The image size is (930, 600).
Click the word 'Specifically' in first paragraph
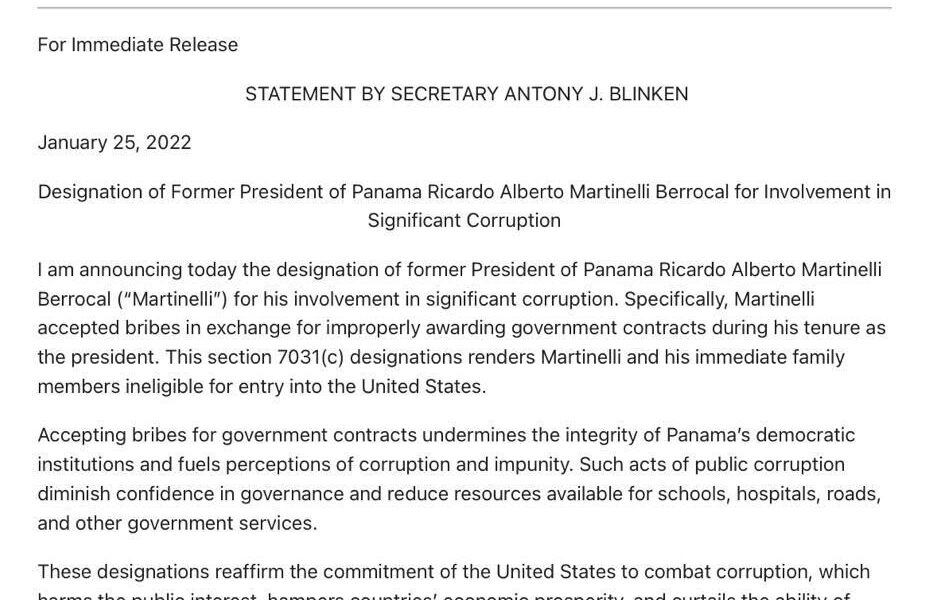click(x=676, y=299)
